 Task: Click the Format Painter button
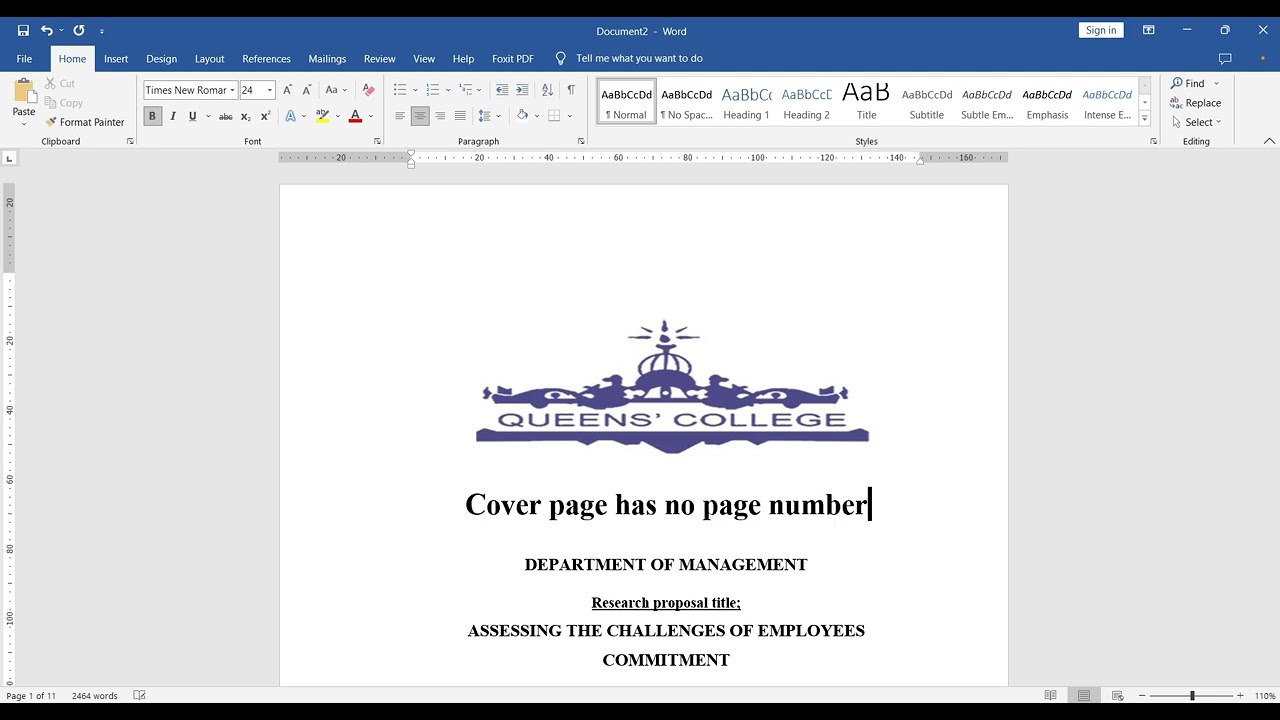[85, 122]
